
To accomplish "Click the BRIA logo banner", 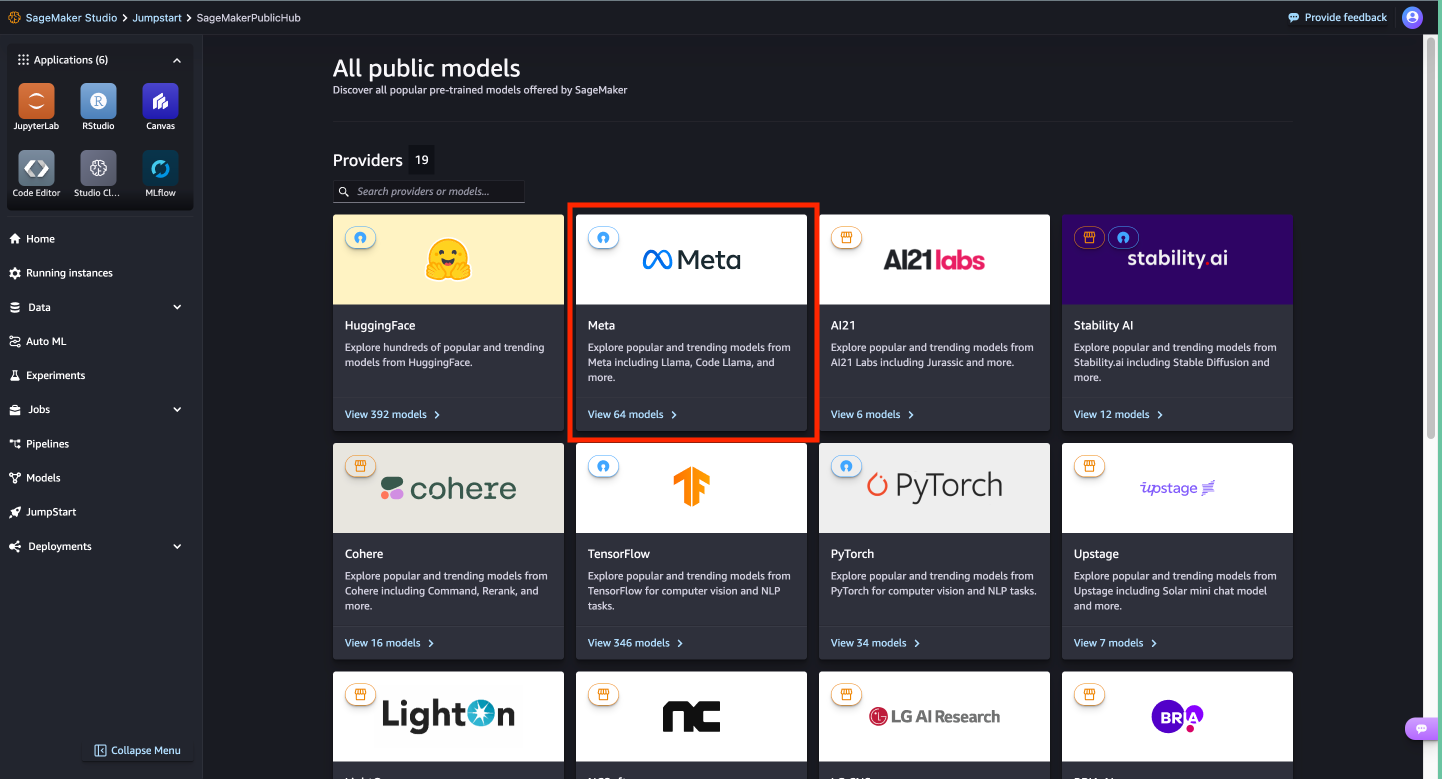I will (1177, 716).
